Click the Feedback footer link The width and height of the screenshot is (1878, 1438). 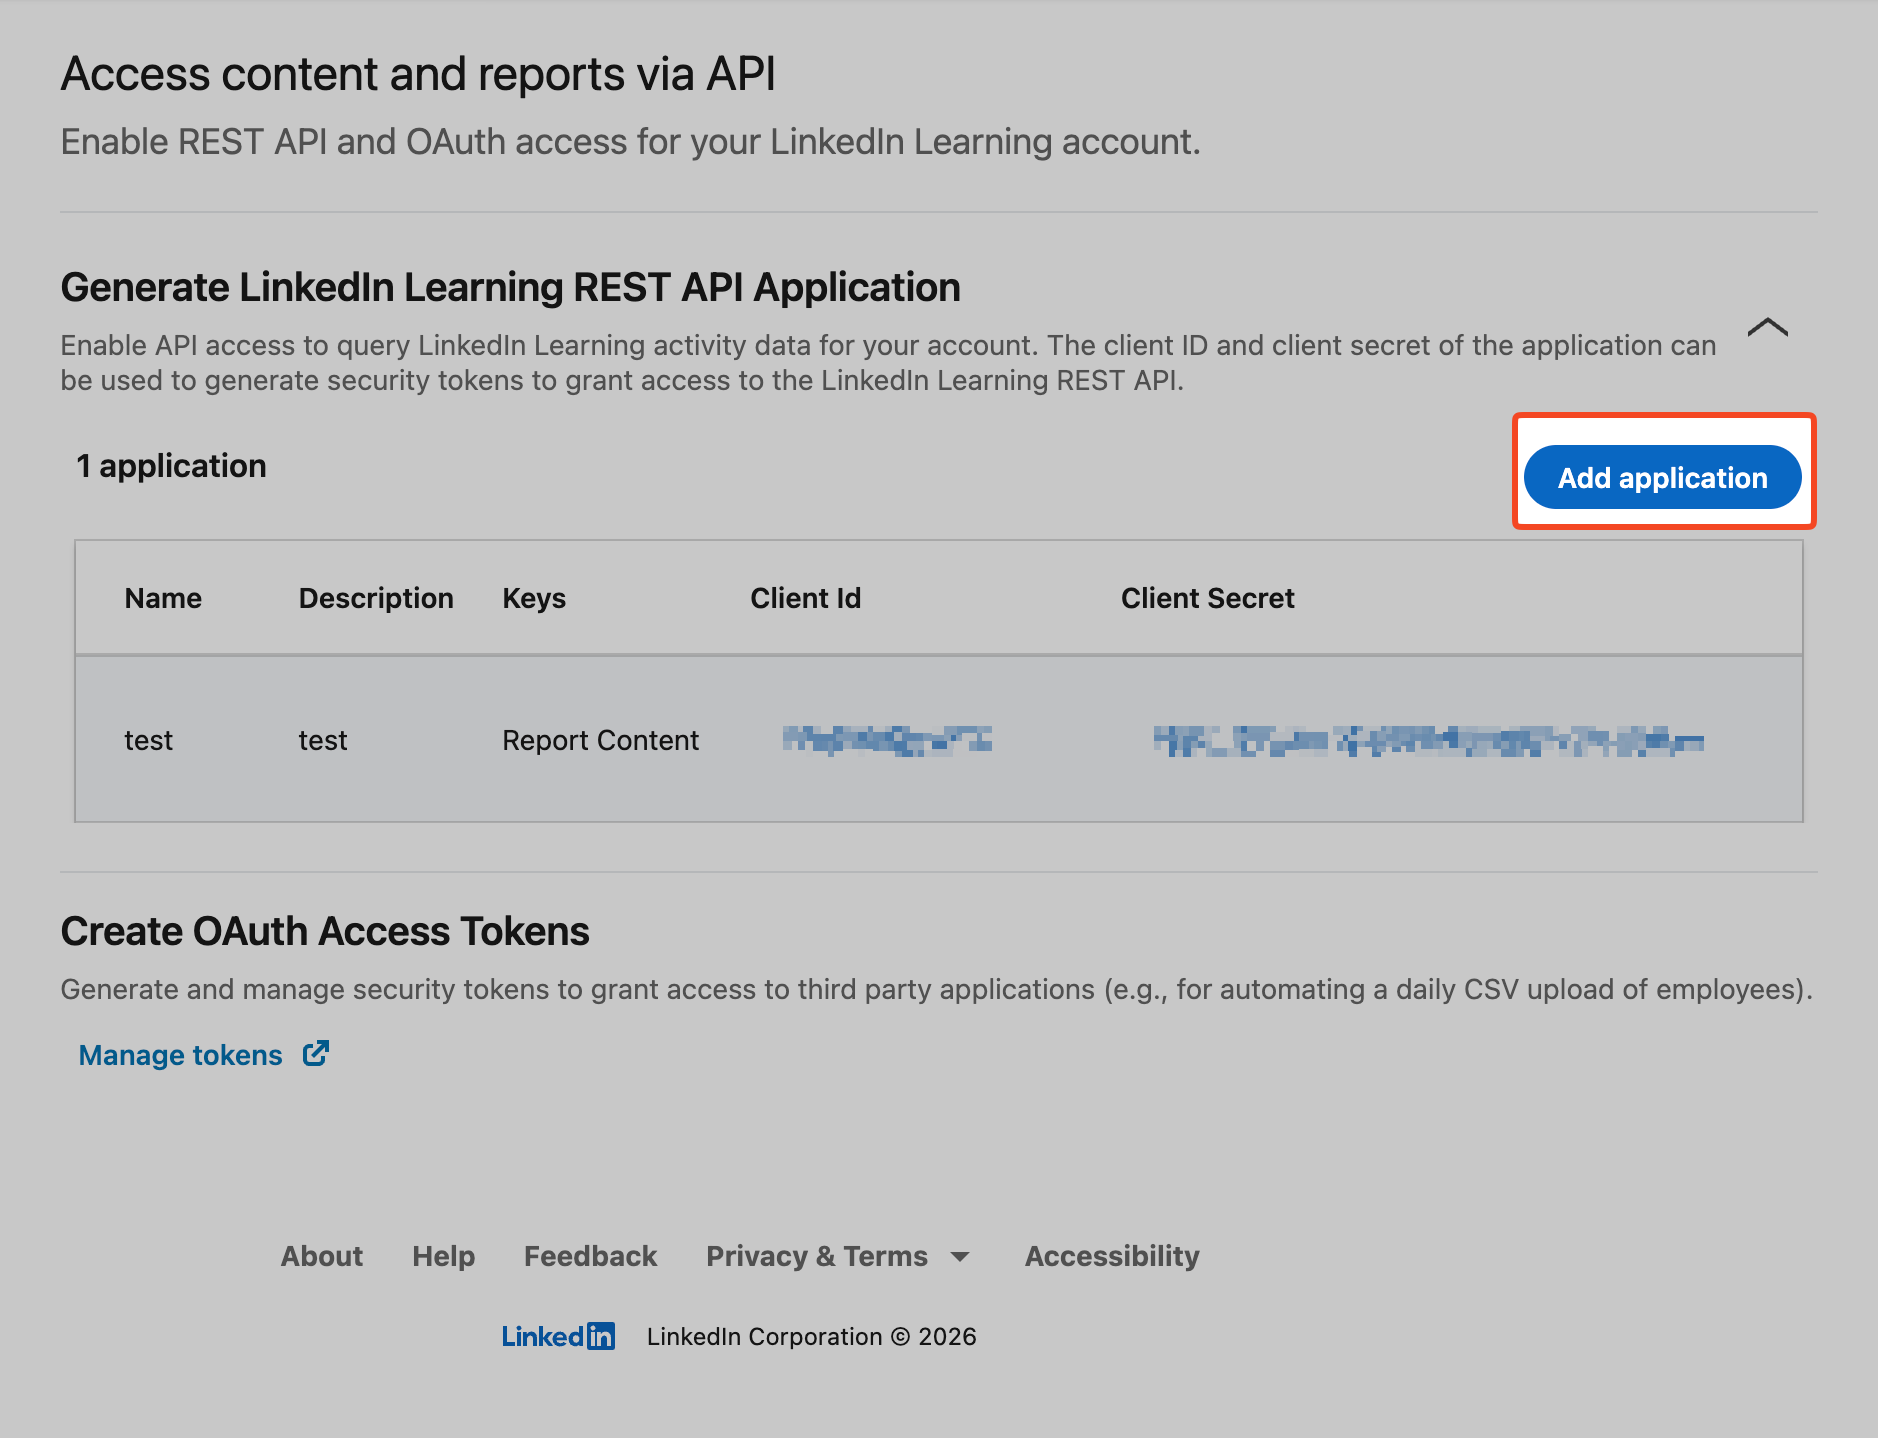[x=590, y=1256]
